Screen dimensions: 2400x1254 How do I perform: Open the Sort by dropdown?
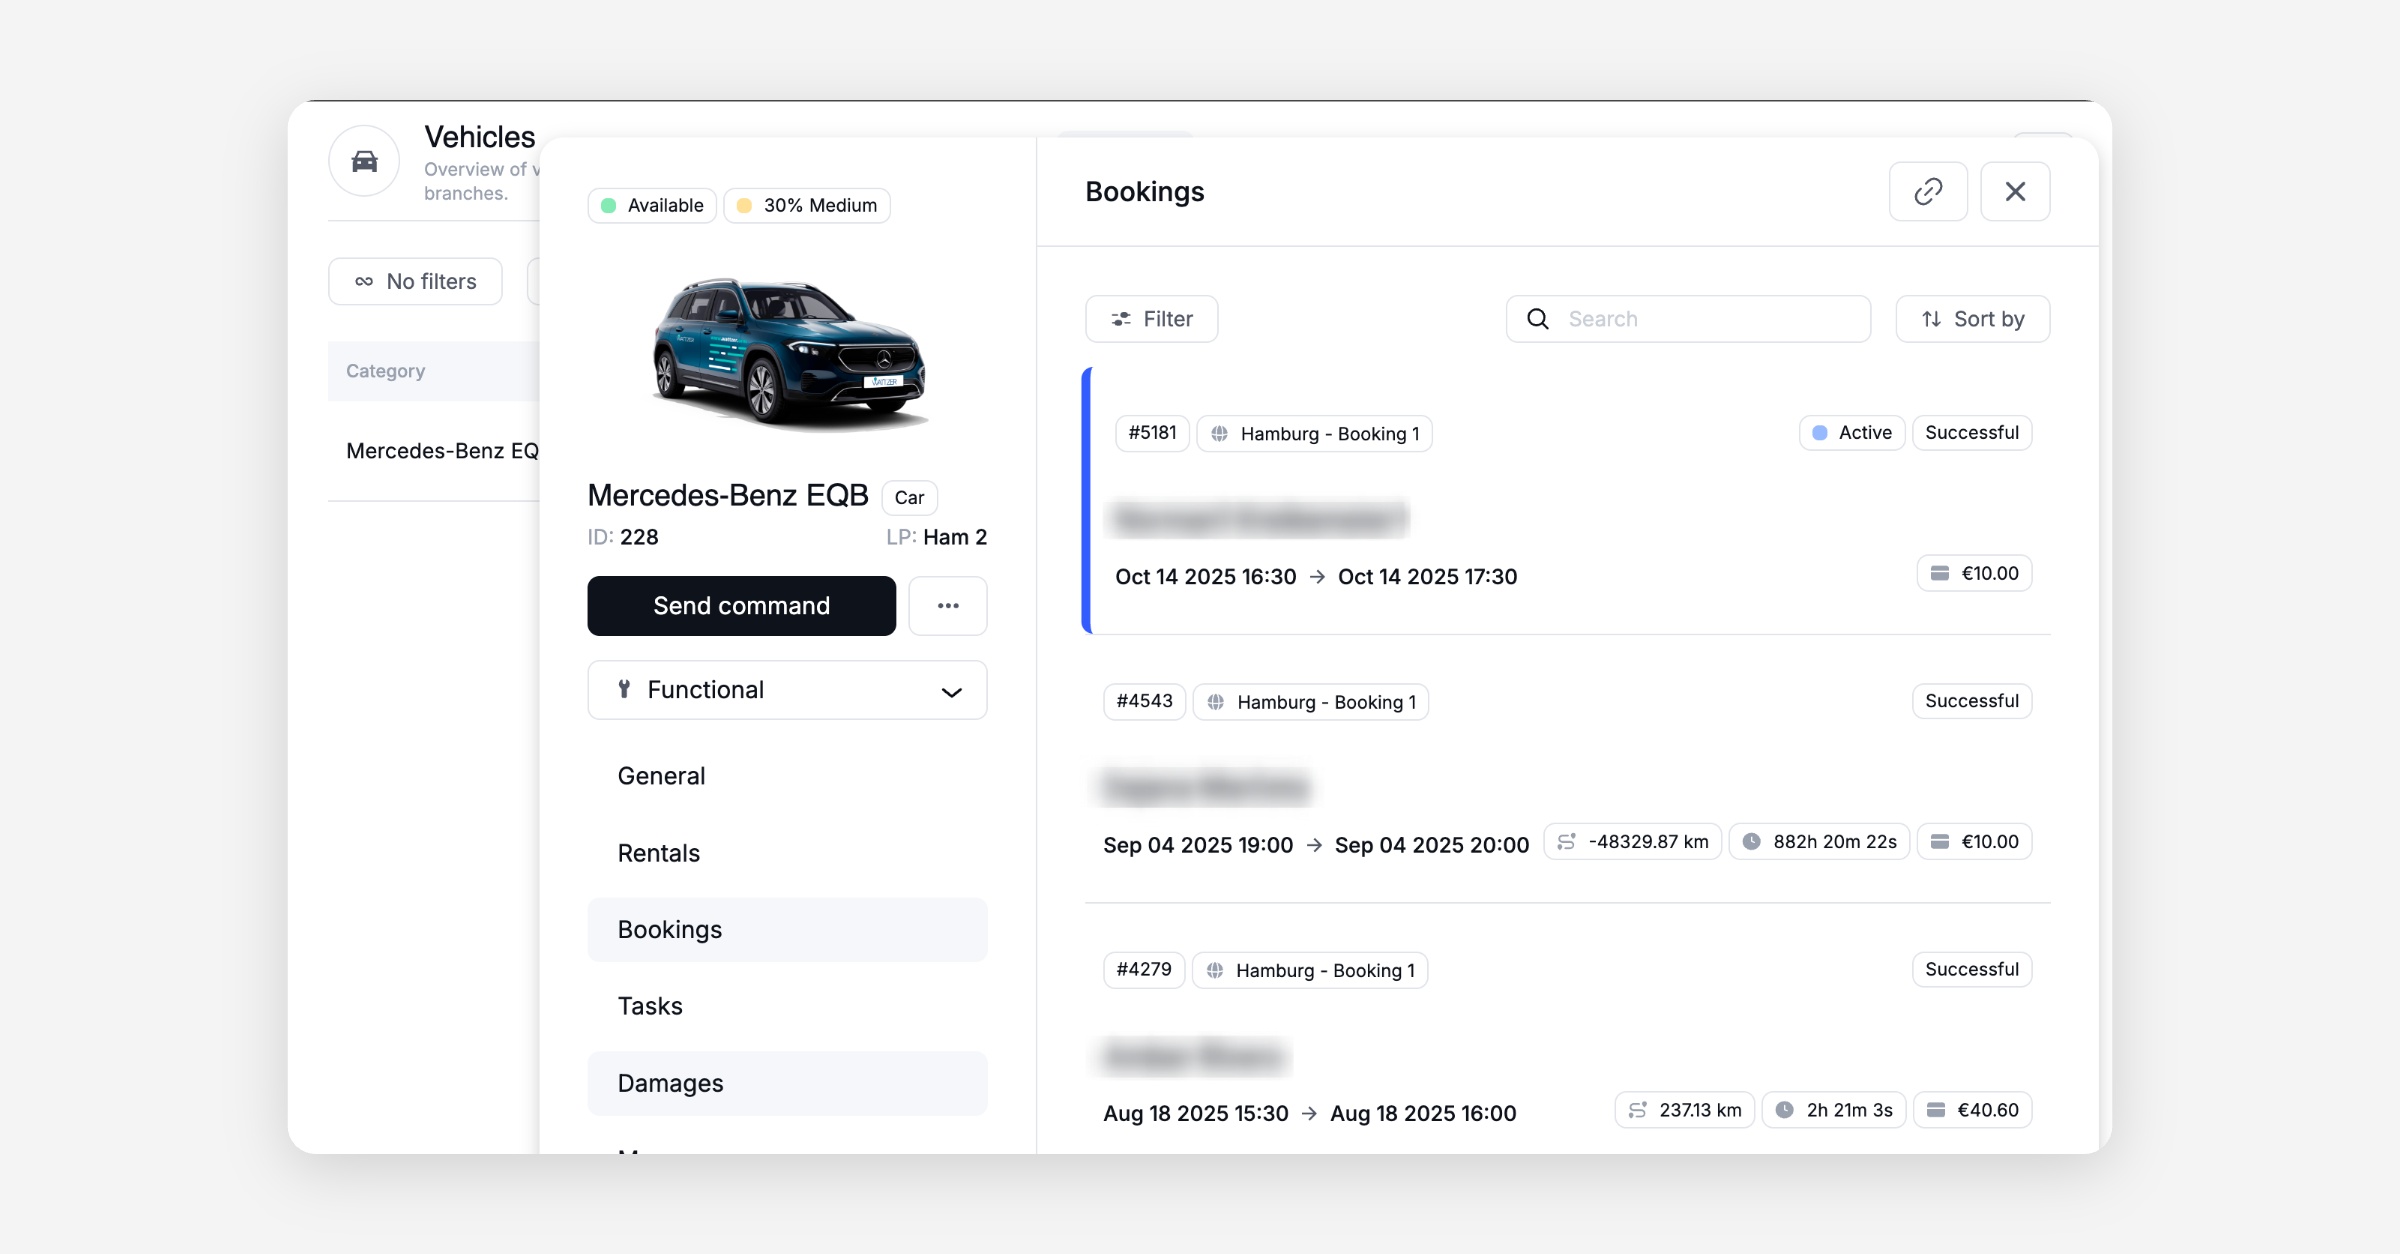click(1972, 319)
